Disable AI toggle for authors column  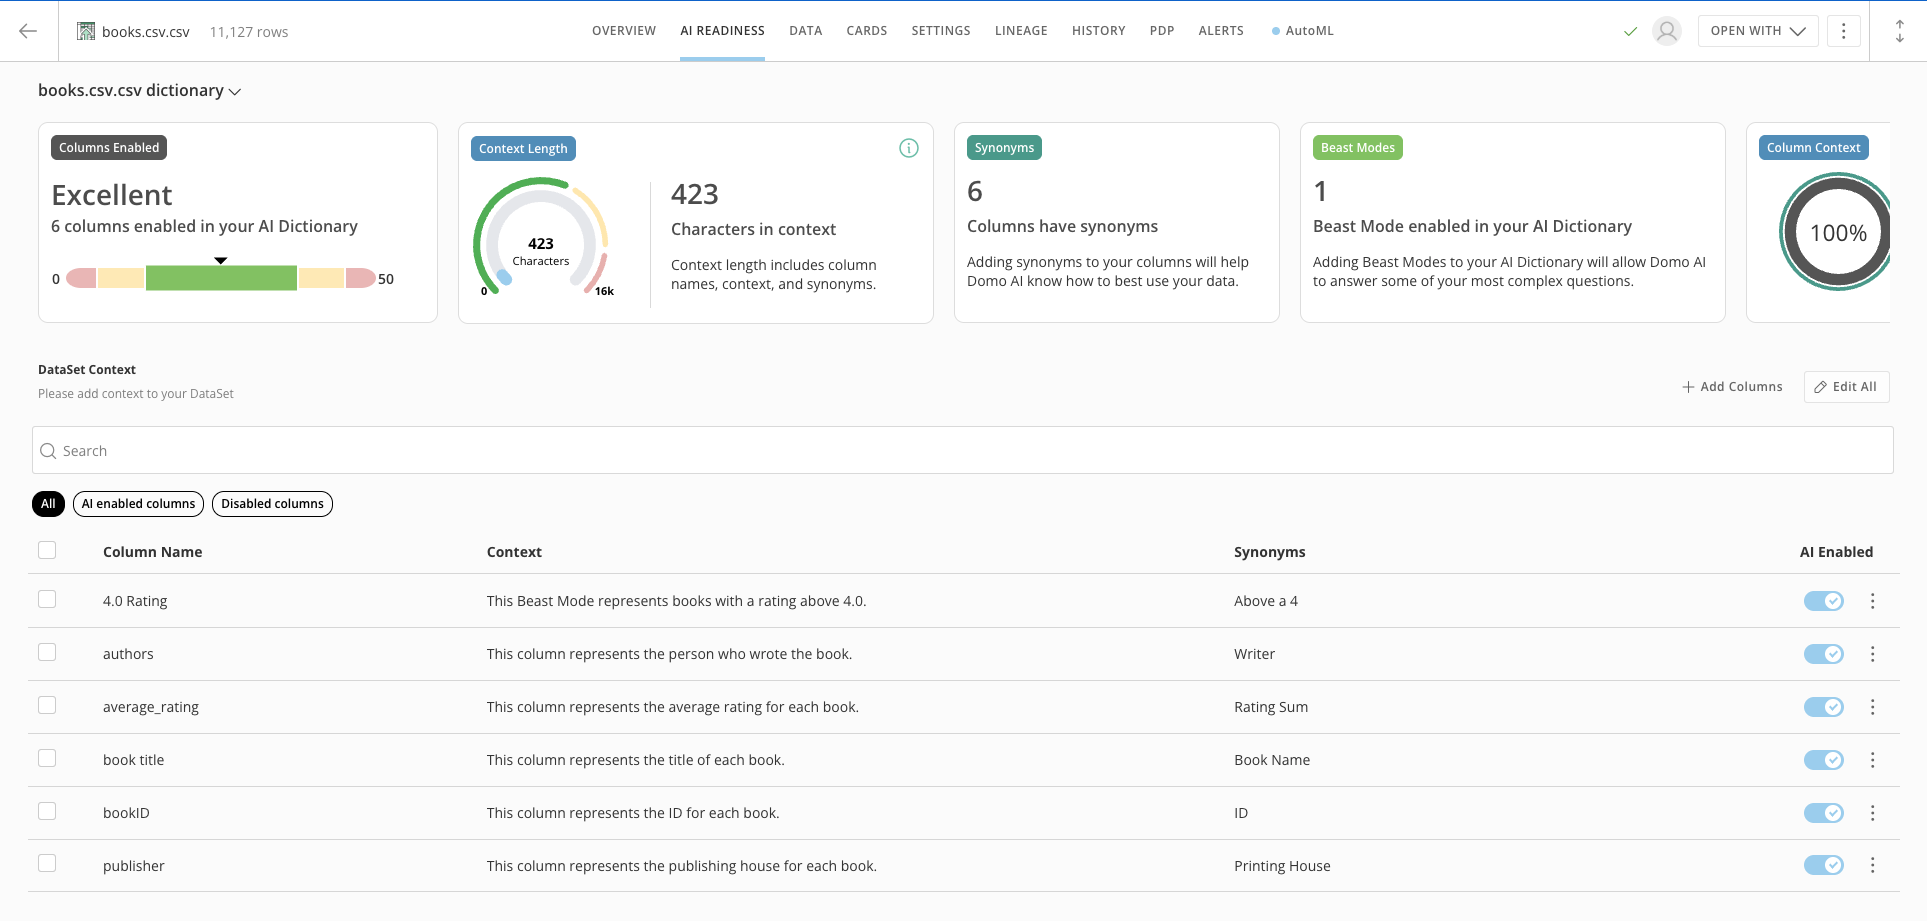point(1824,654)
